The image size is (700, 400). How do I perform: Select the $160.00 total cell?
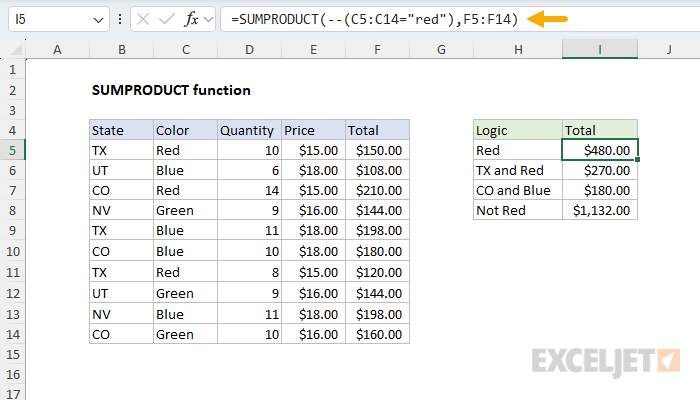click(x=377, y=334)
